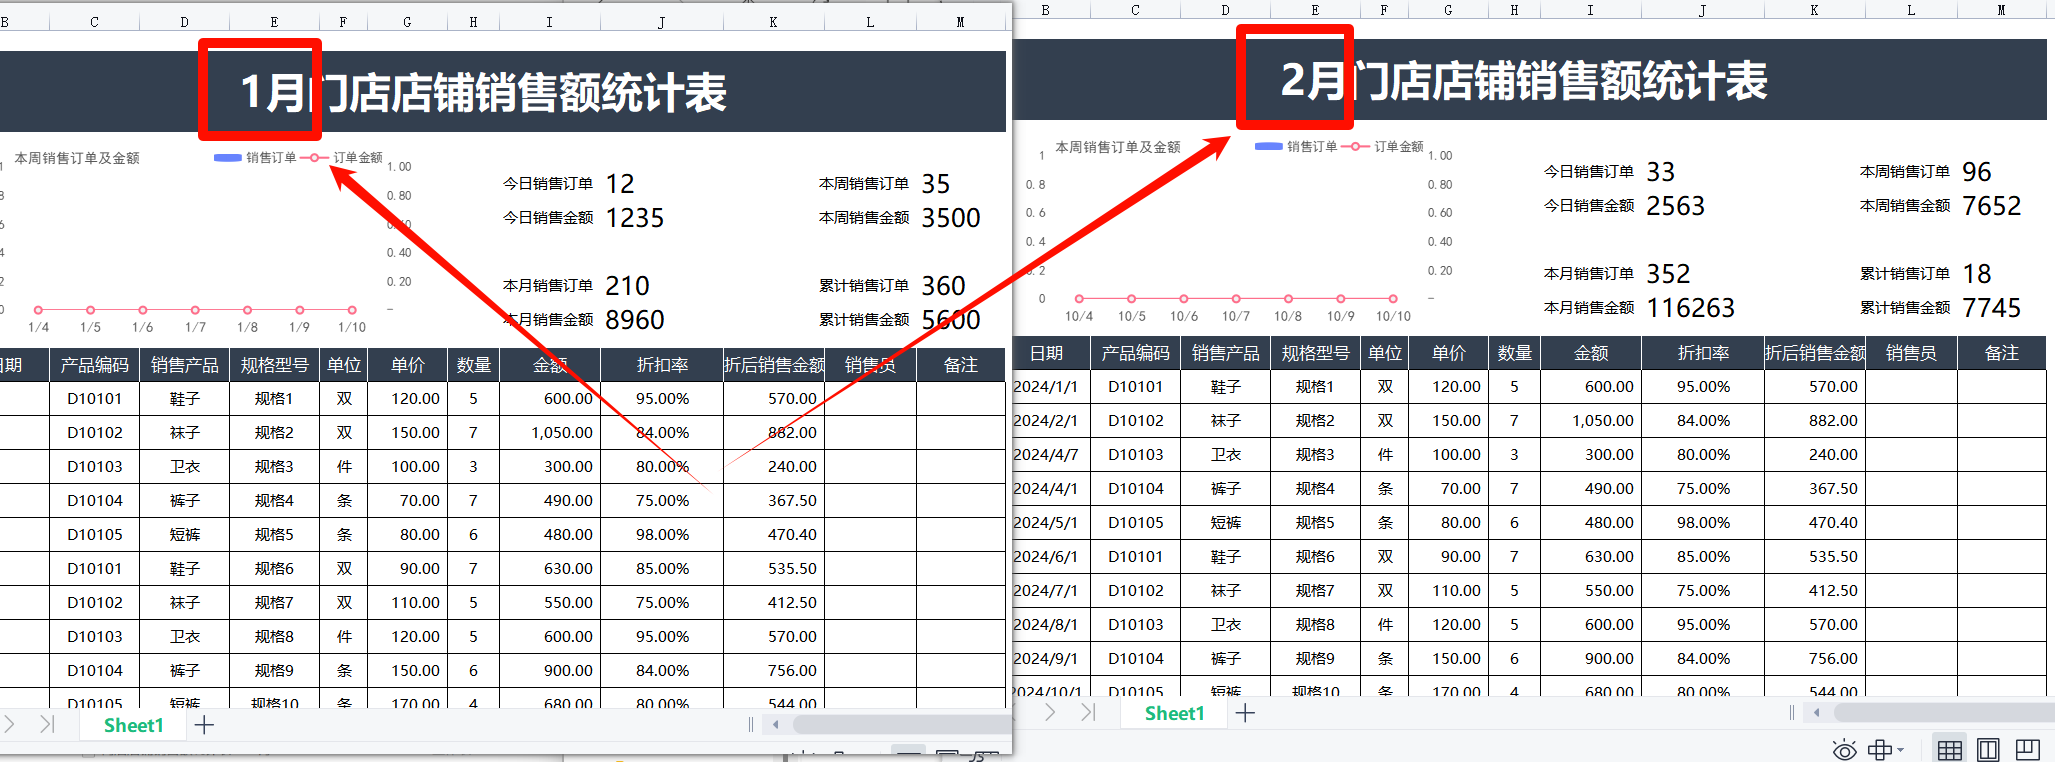
Task: Jump to last sheet in right workbook
Action: tap(1088, 713)
